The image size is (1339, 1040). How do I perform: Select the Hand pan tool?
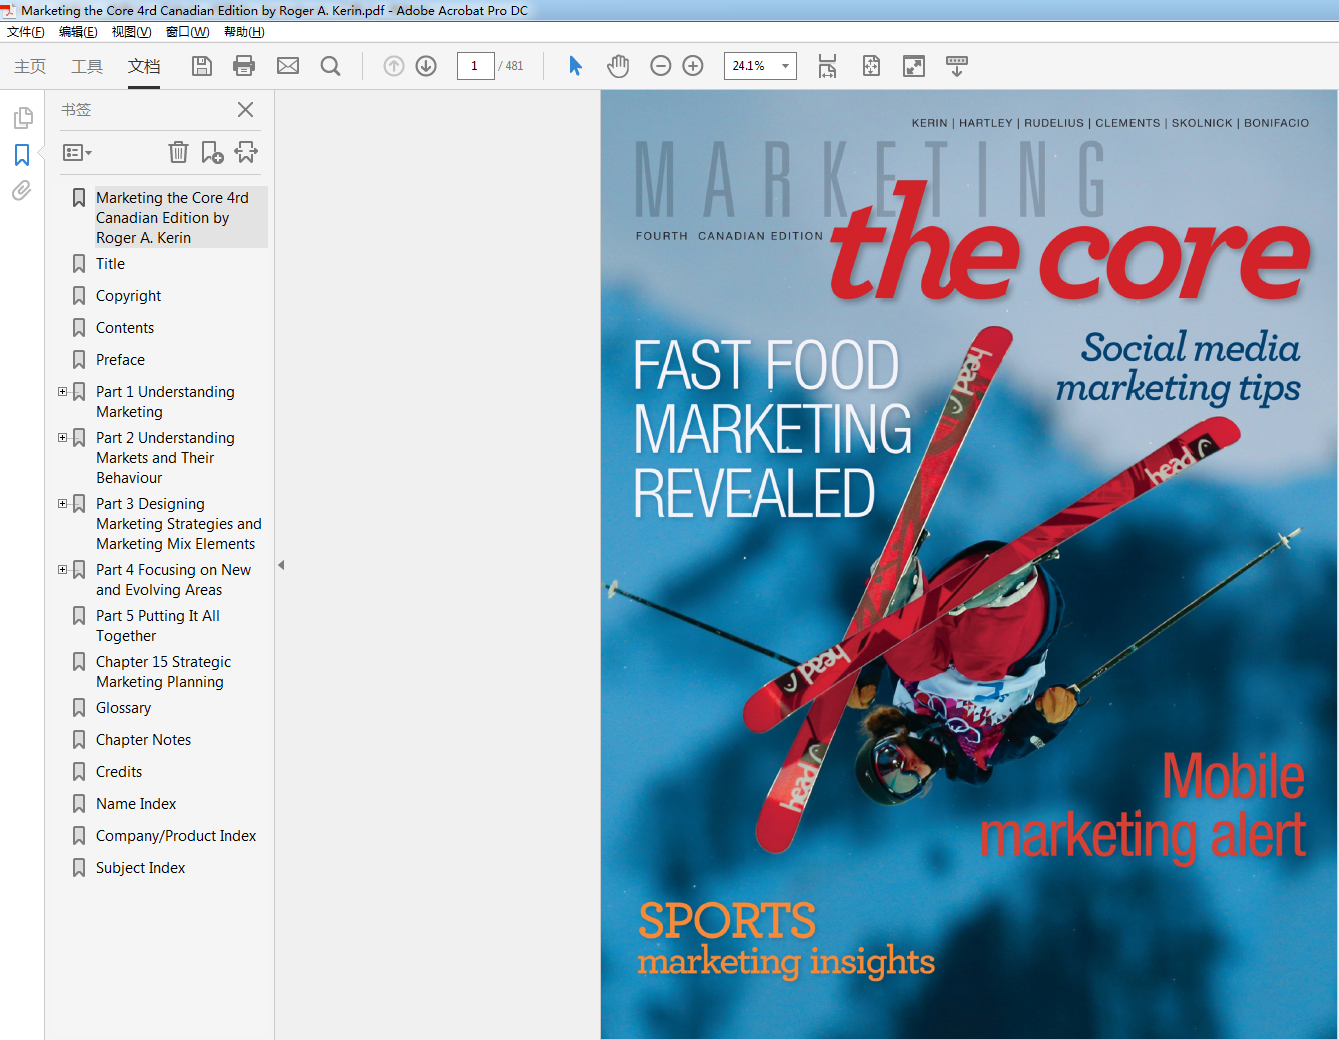pyautogui.click(x=618, y=66)
